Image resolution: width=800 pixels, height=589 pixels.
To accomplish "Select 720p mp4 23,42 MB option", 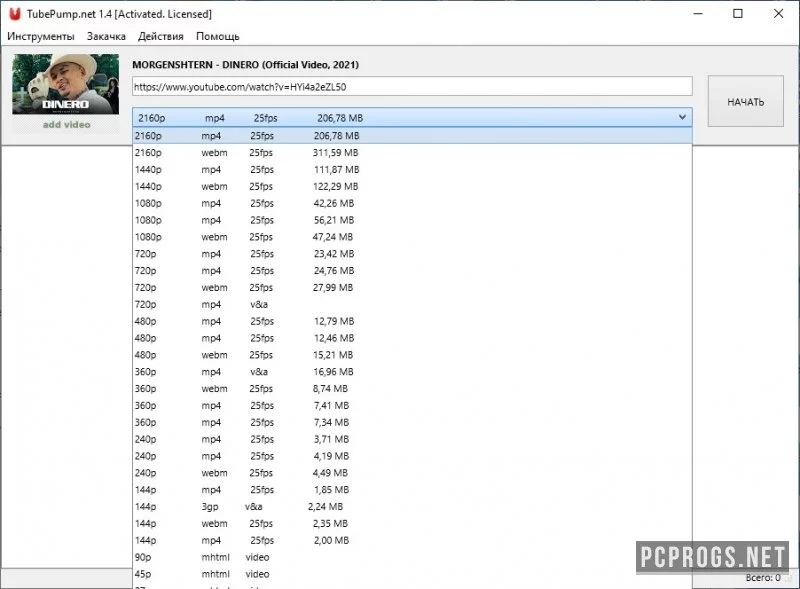I will [412, 254].
